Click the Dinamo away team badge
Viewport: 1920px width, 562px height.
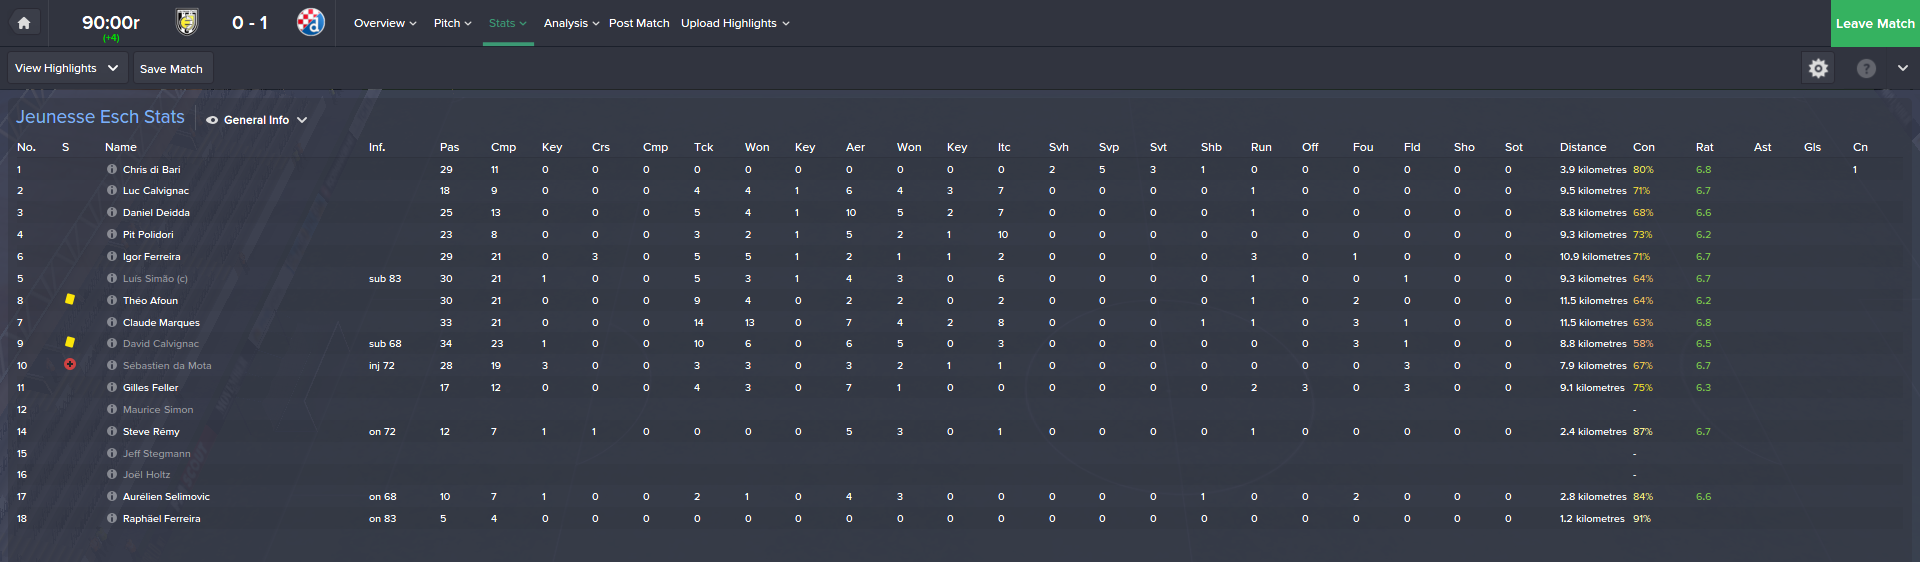click(310, 22)
